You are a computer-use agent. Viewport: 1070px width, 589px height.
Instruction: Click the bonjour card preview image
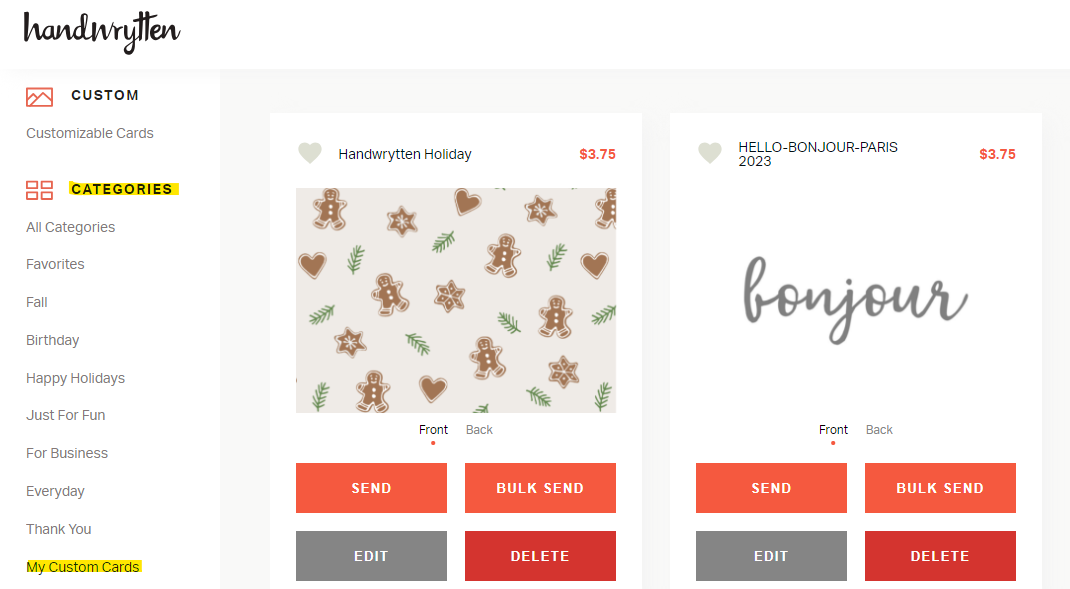(856, 300)
